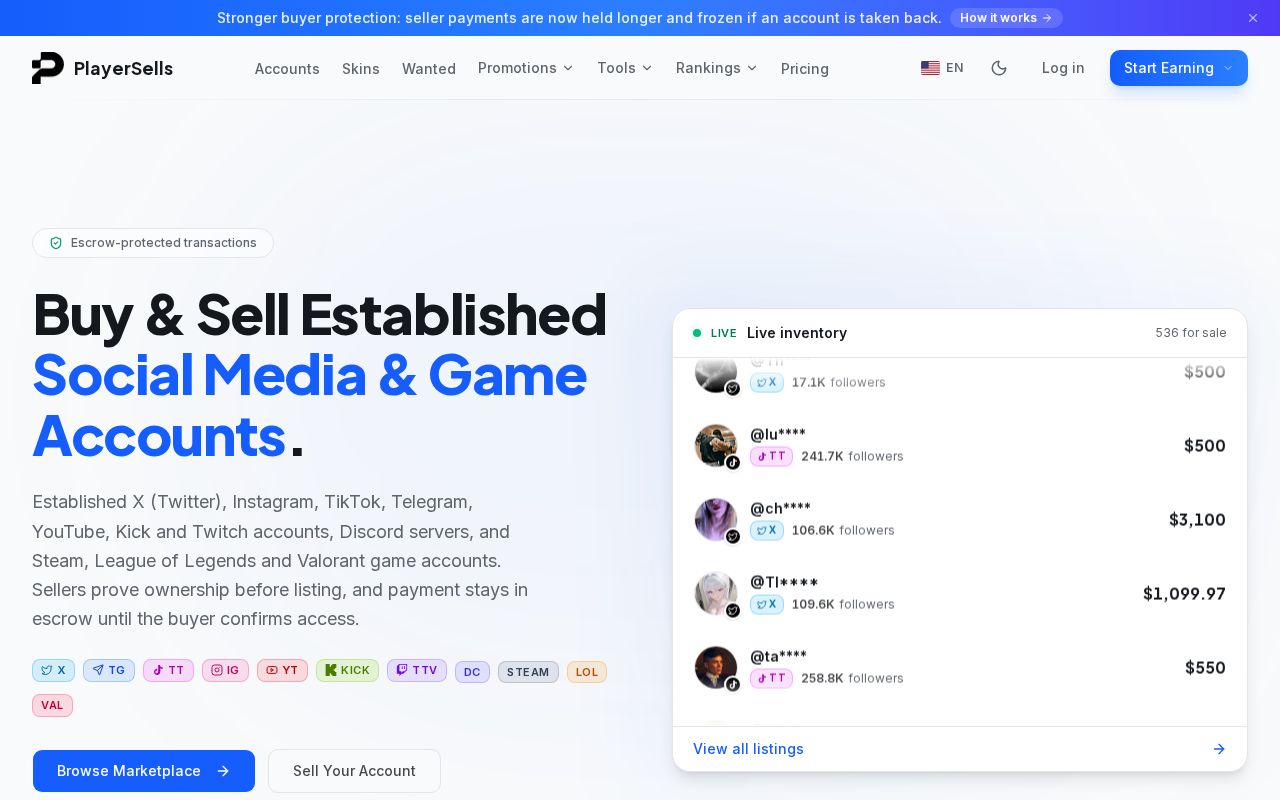1280x800 pixels.
Task: Select the TT TikTok platform tag
Action: coord(168,671)
